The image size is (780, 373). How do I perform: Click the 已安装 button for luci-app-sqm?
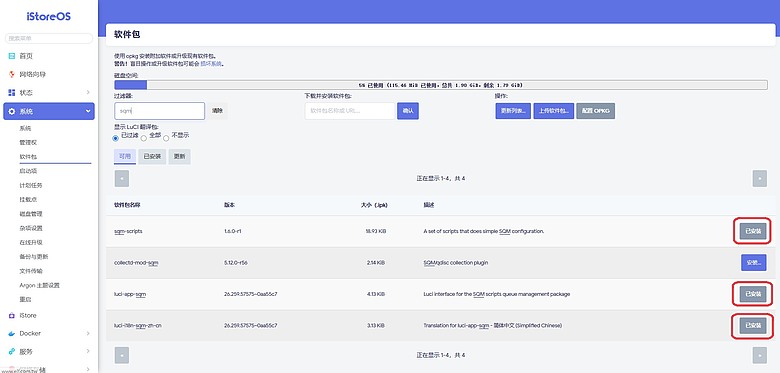pos(753,294)
